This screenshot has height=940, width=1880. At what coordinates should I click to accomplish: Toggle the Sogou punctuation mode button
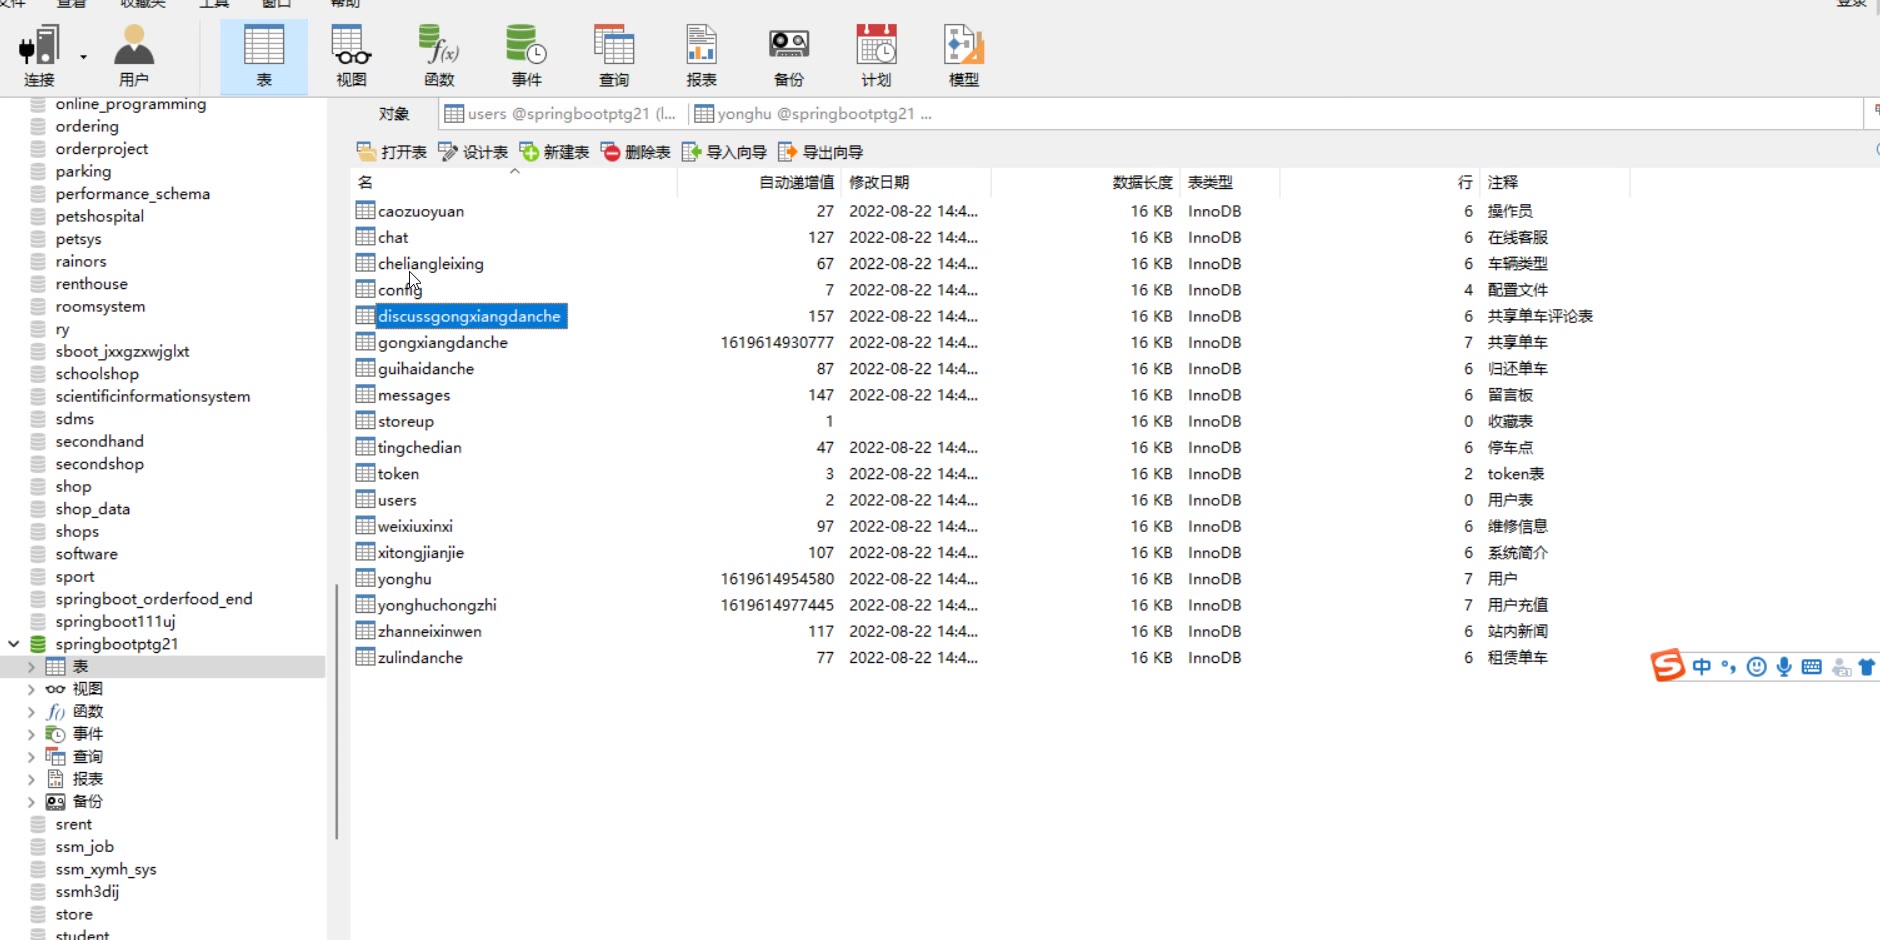click(x=1729, y=667)
